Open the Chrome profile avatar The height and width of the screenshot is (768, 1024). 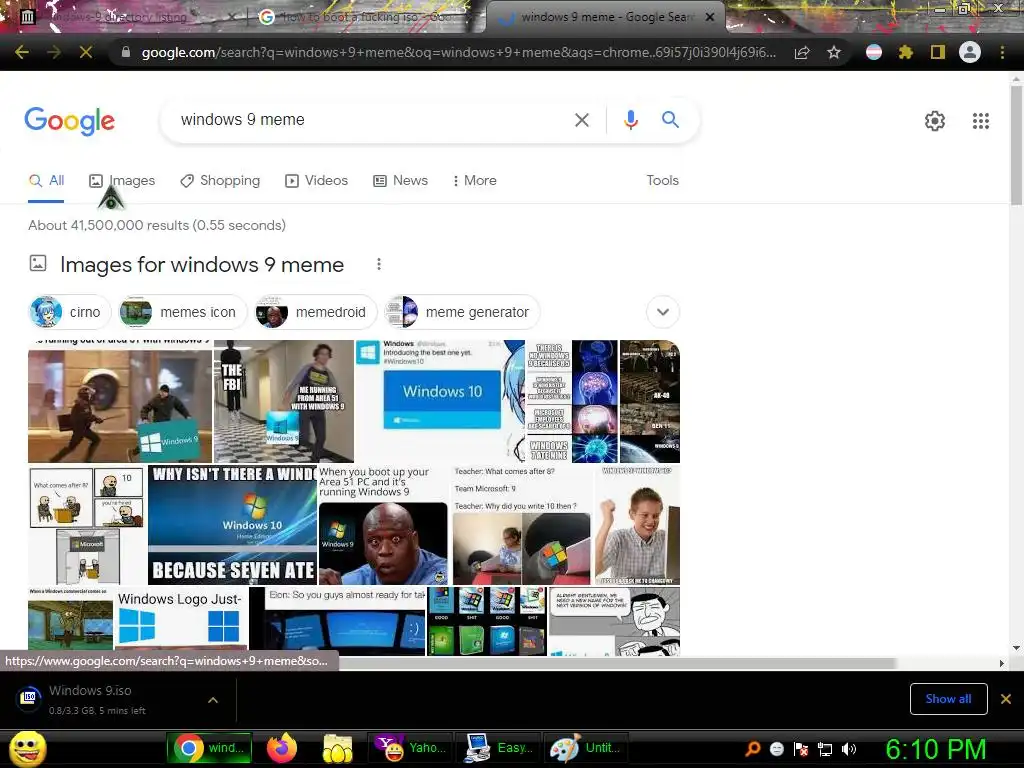pyautogui.click(x=970, y=52)
